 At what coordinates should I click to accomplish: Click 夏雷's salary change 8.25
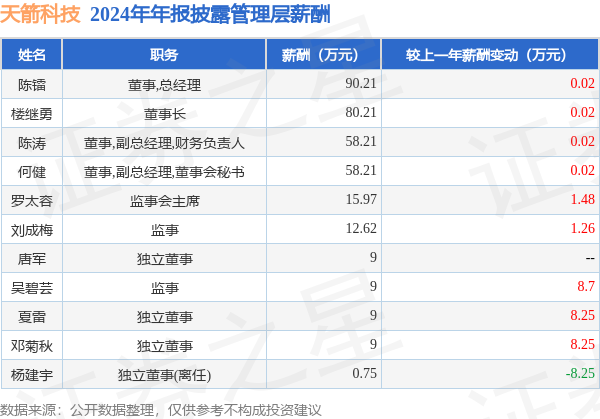pyautogui.click(x=582, y=316)
